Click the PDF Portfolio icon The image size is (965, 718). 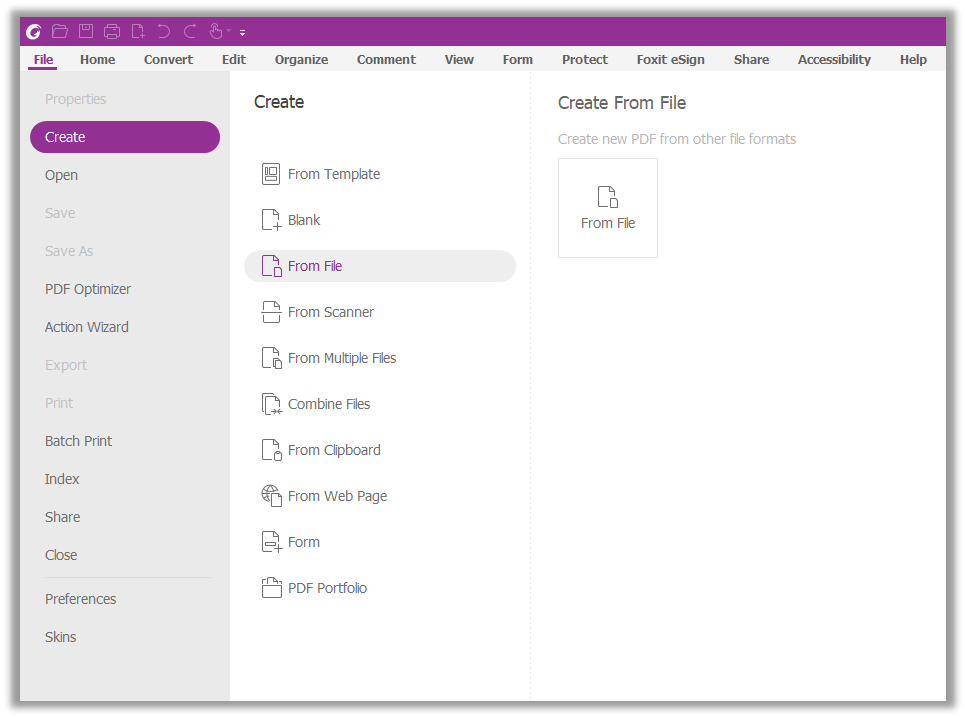tap(271, 588)
